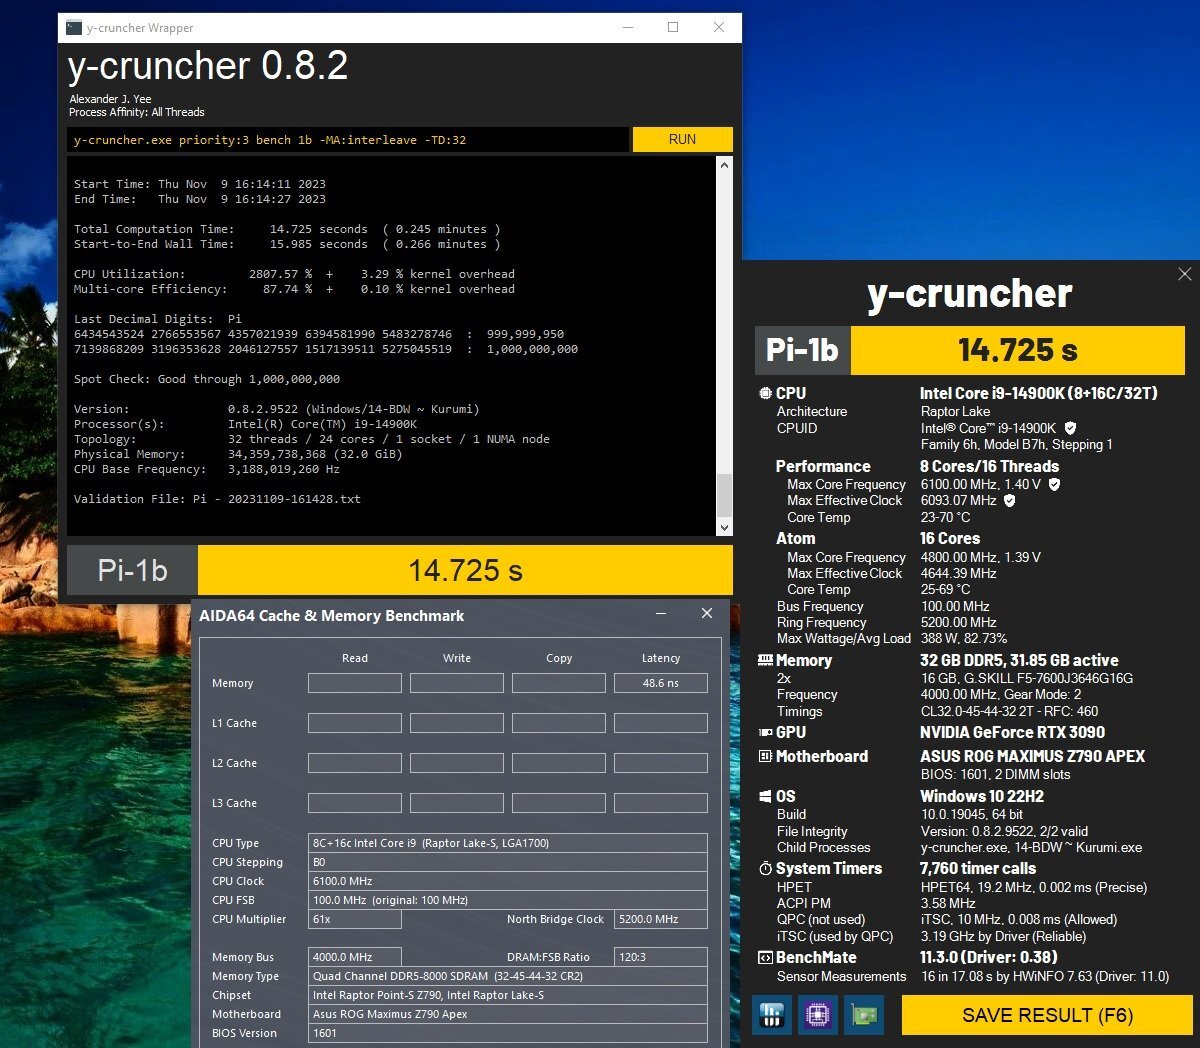Viewport: 1200px width, 1048px height.
Task: Click the AIDA64 L3 Cache Read result box
Action: [355, 803]
